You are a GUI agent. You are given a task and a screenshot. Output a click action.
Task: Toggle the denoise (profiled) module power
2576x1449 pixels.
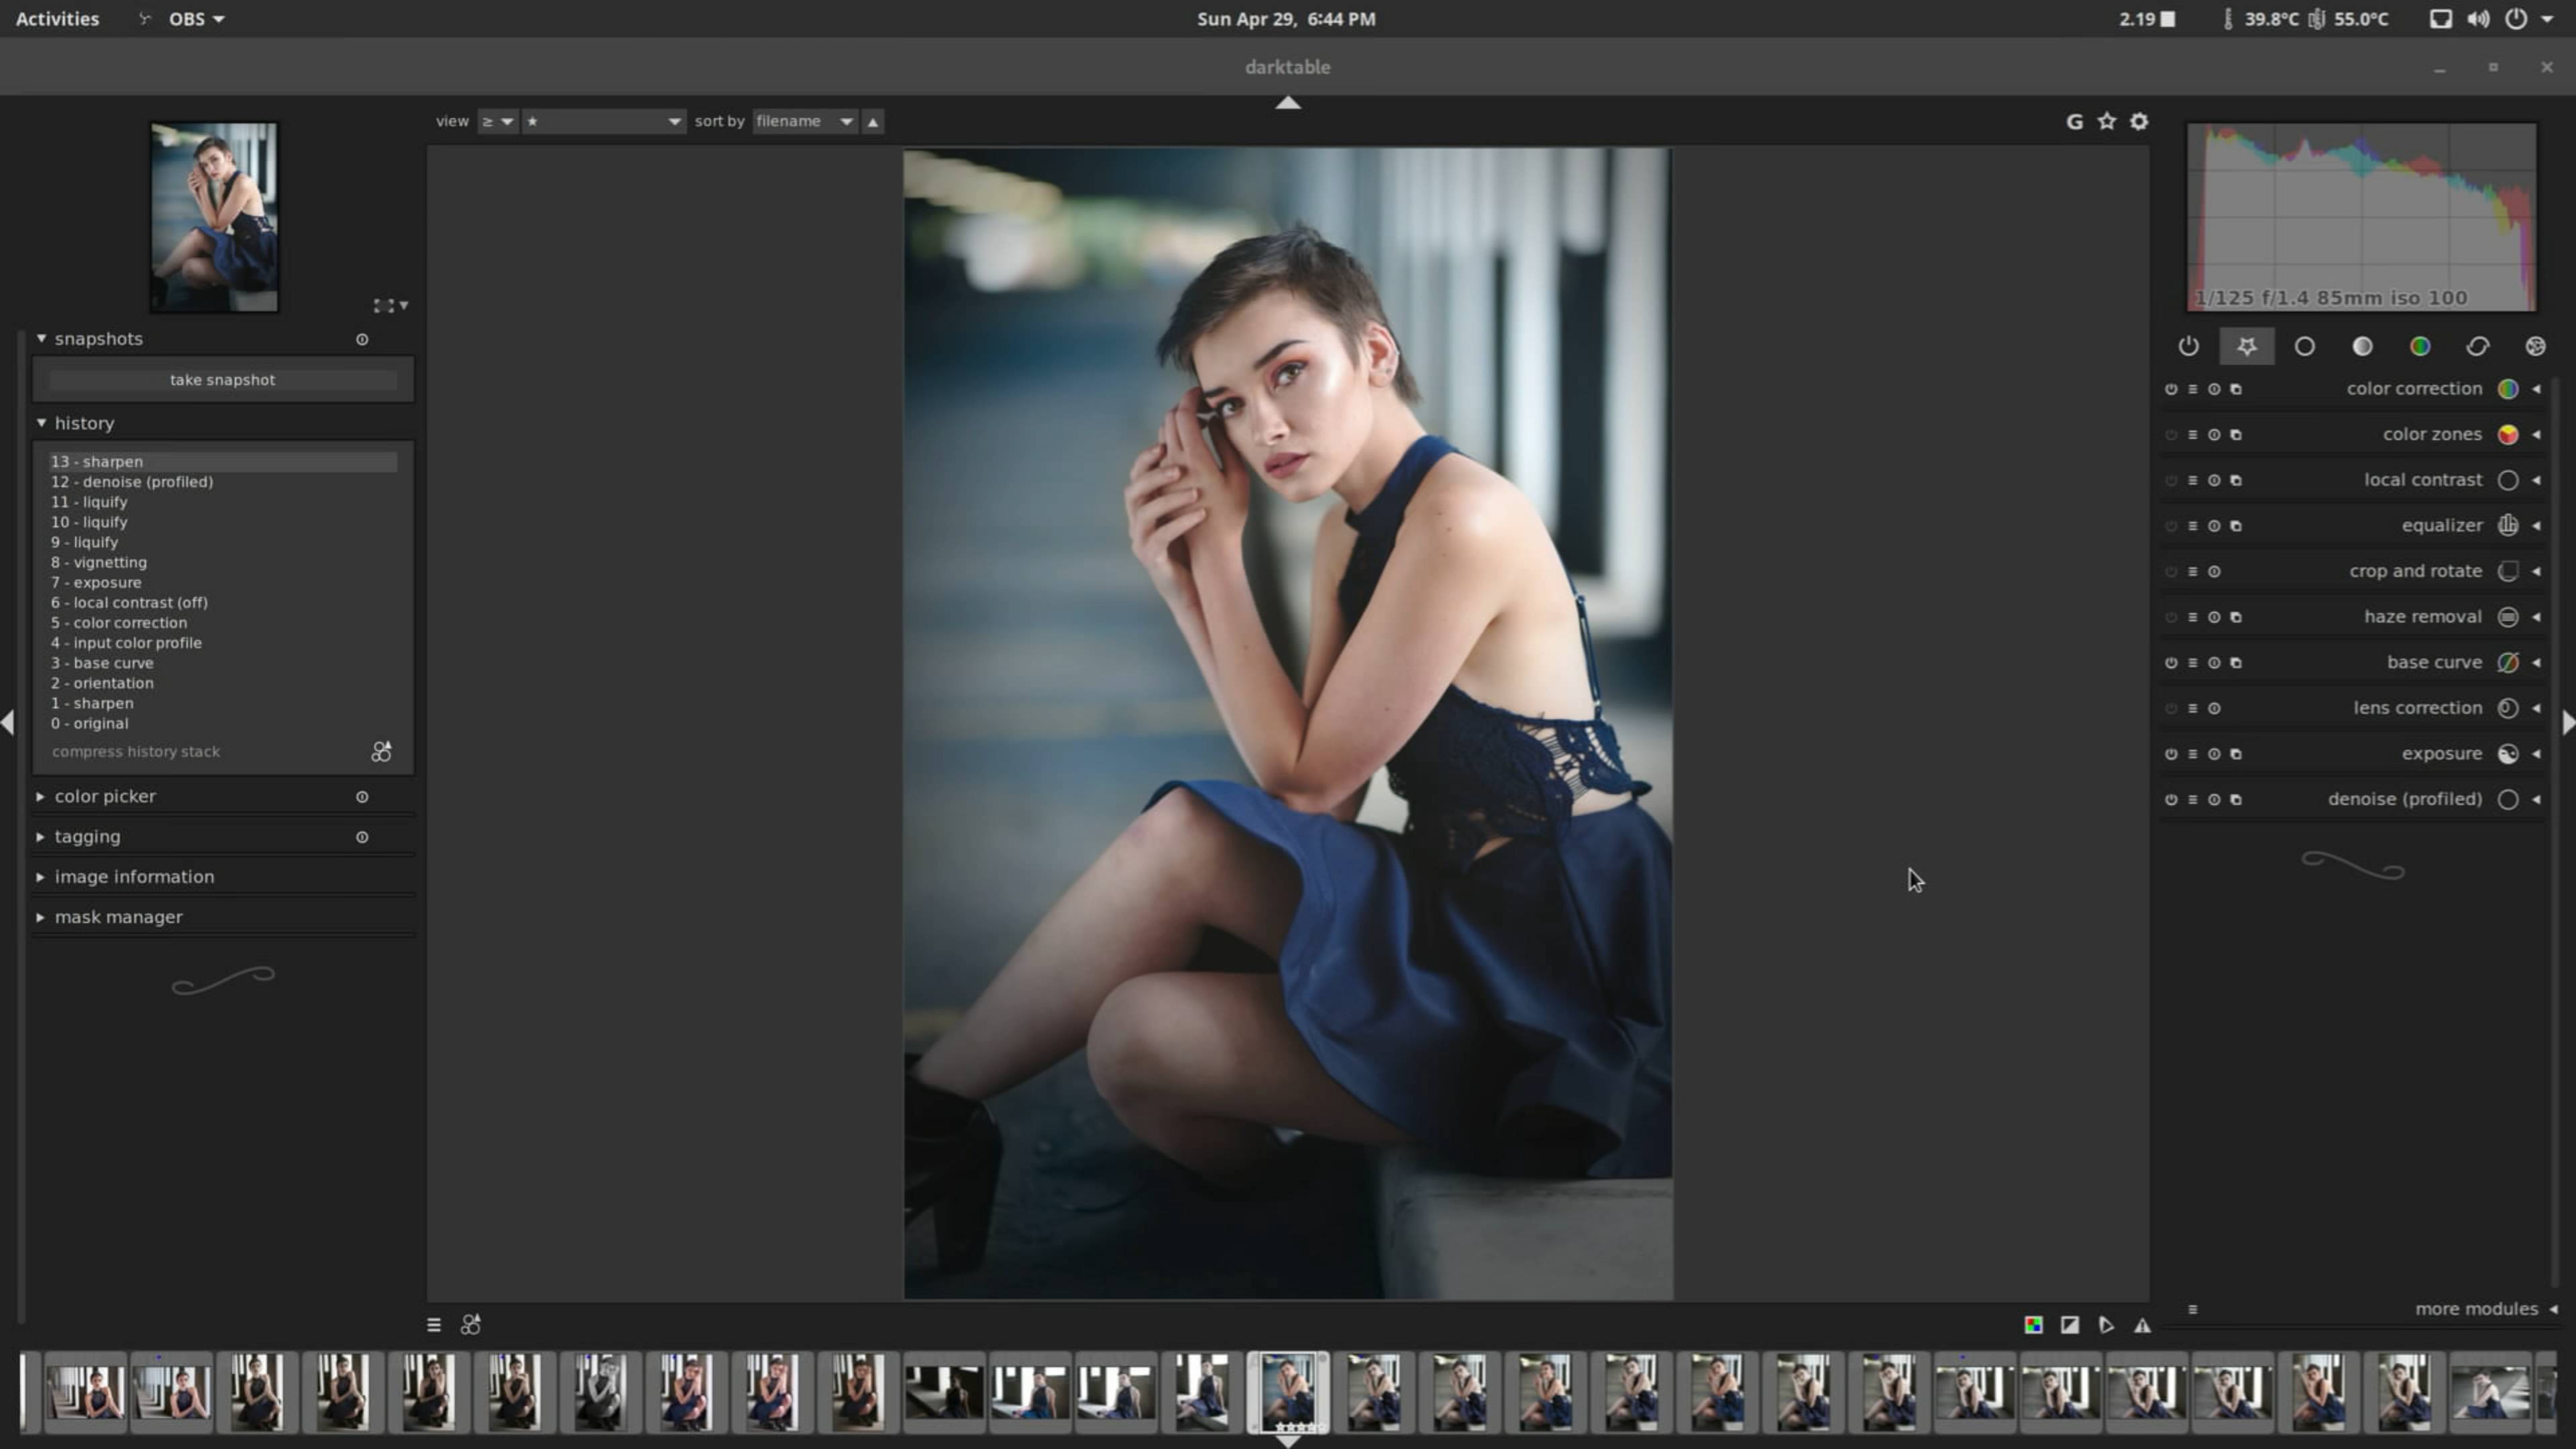click(2171, 800)
